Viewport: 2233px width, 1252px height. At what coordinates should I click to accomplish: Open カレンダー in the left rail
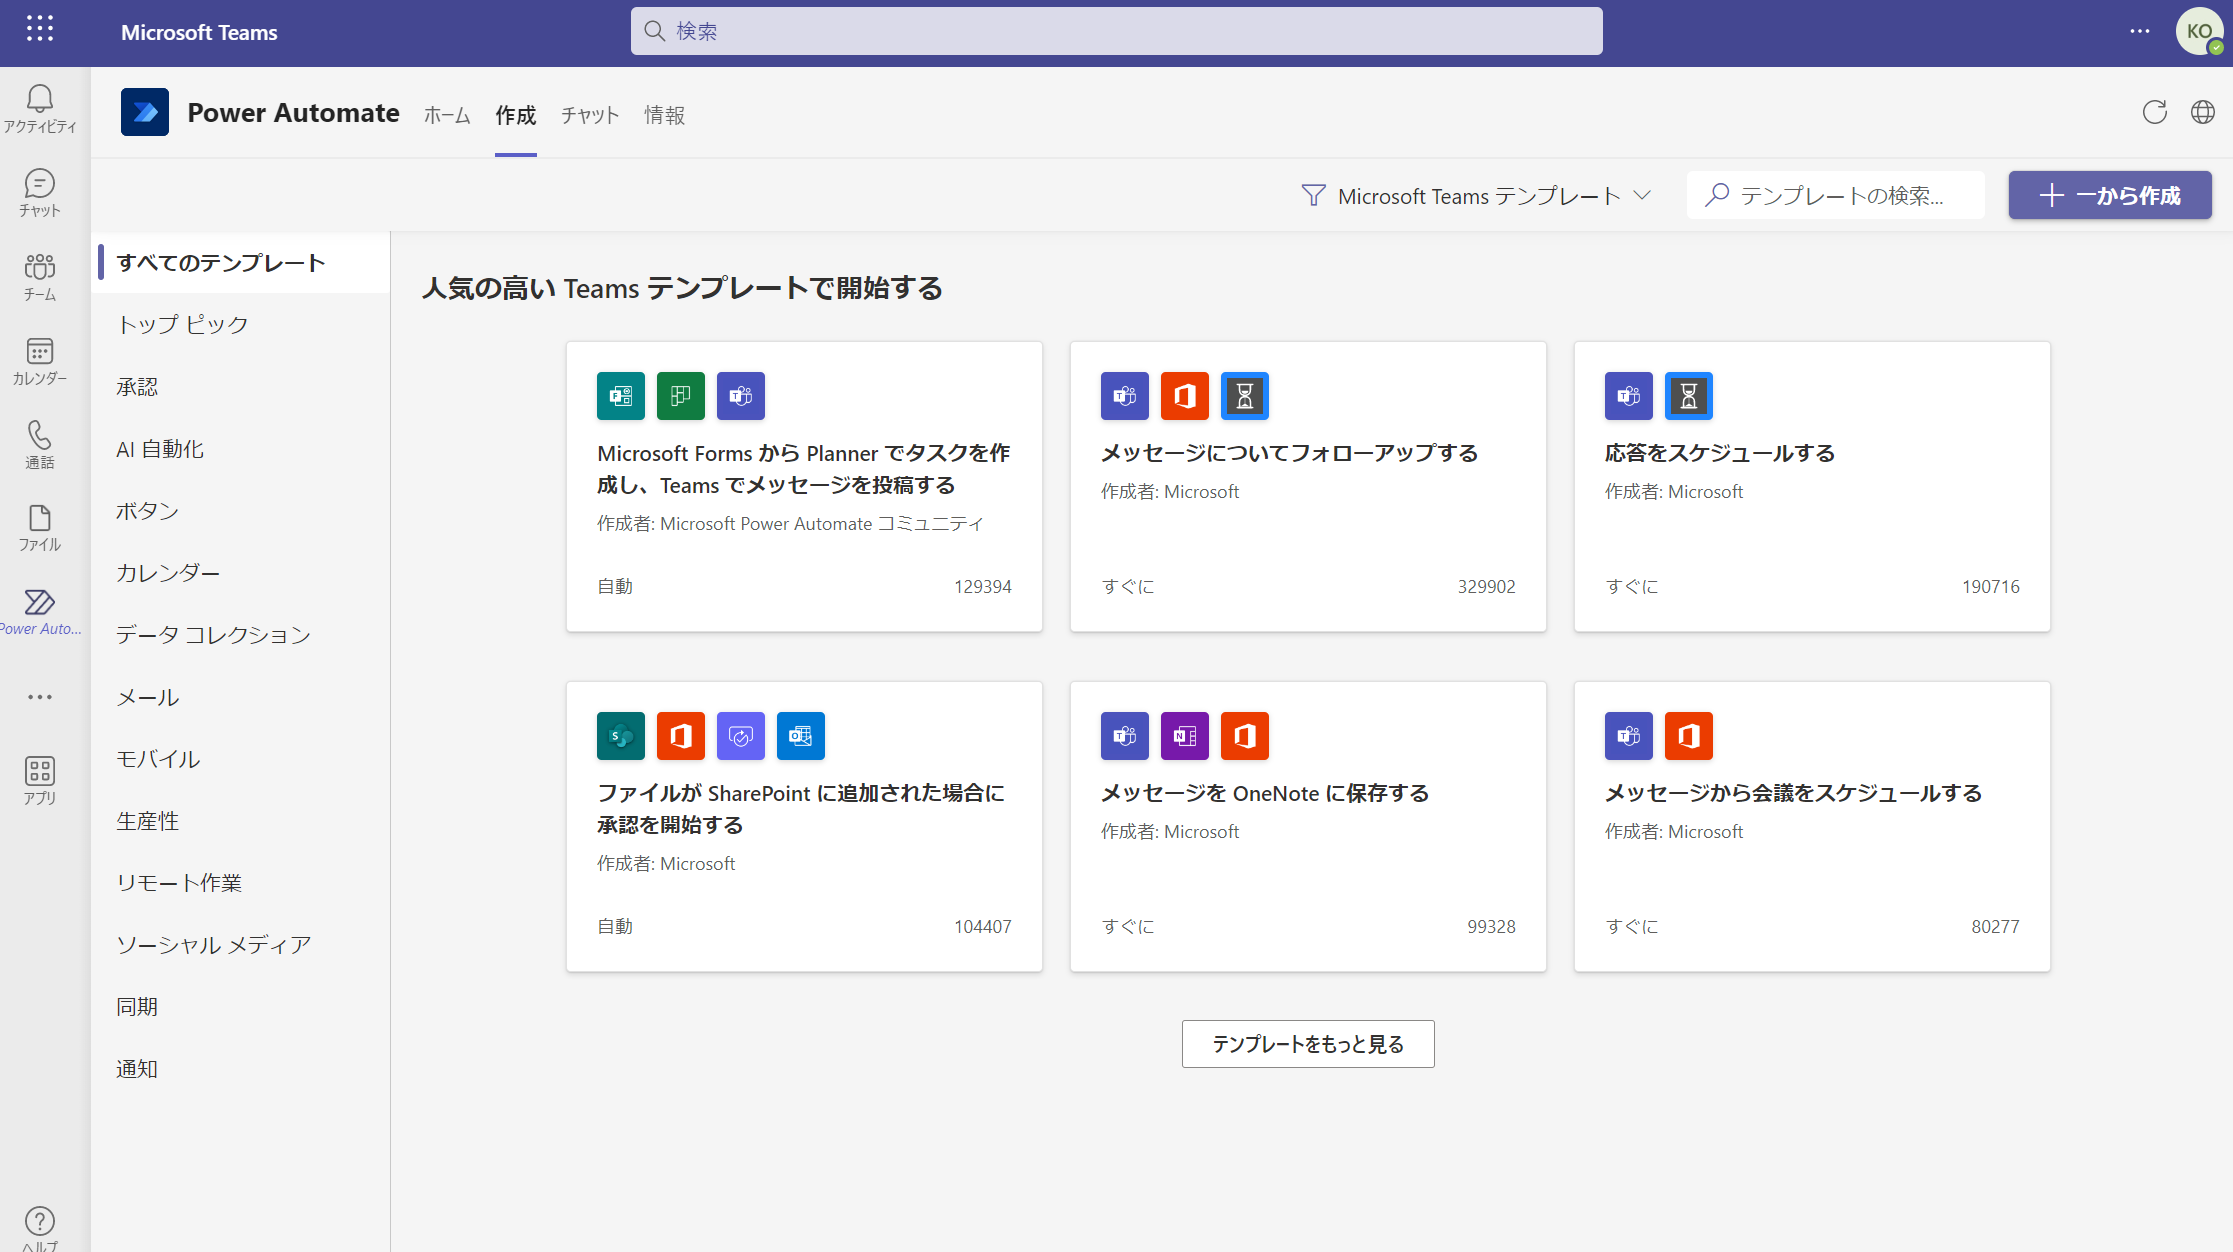40,360
